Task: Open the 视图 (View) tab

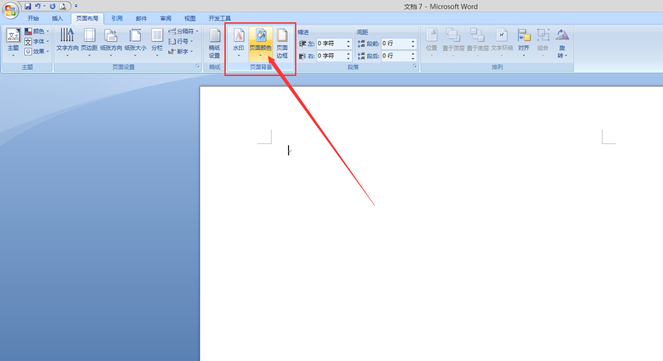Action: [x=190, y=19]
